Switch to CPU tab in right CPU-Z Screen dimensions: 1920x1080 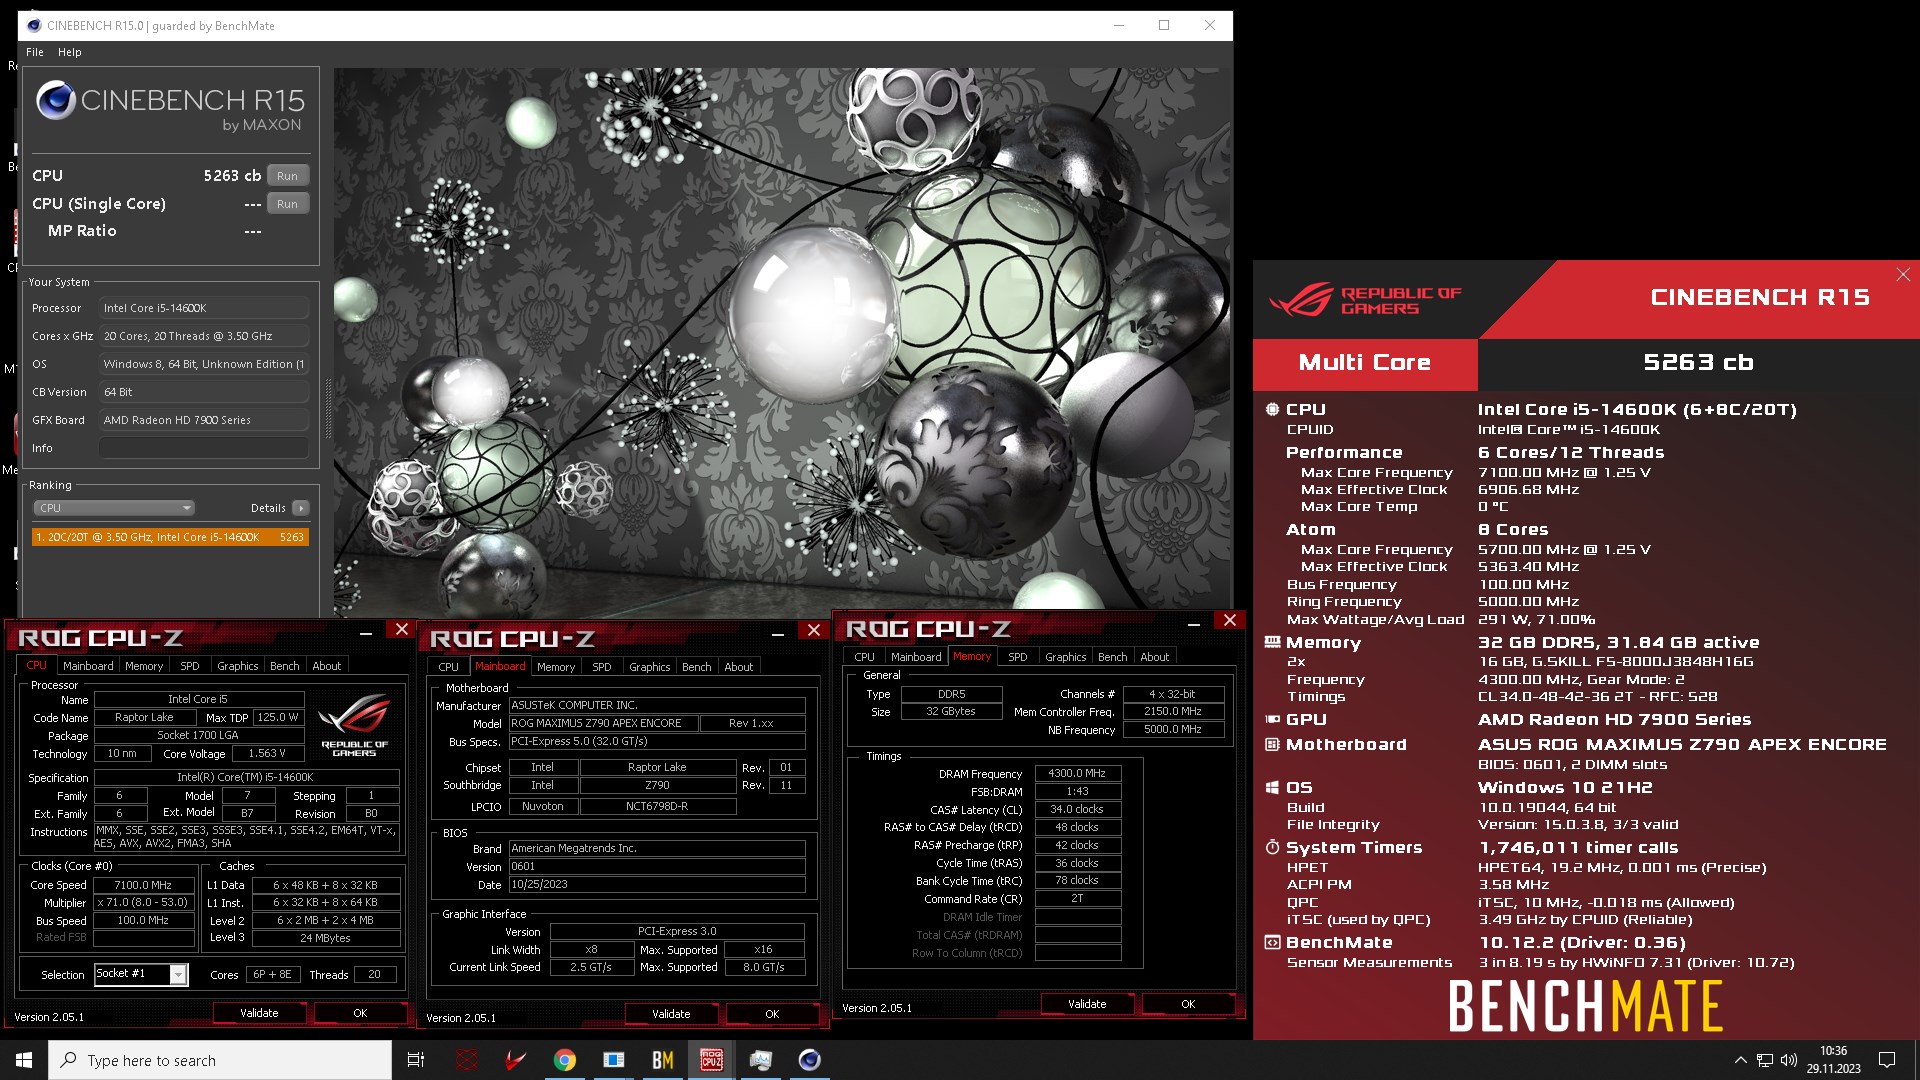(865, 657)
